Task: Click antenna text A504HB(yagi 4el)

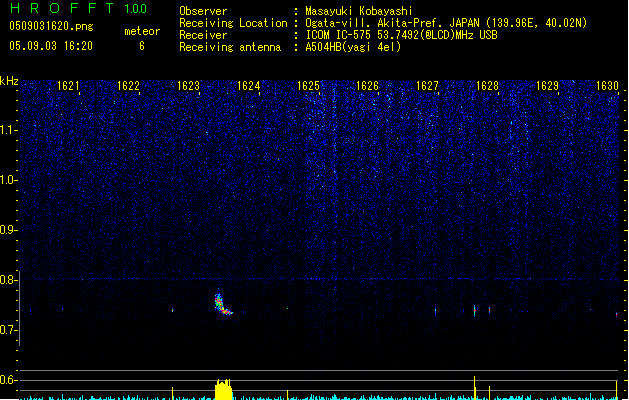Action: tap(353, 47)
